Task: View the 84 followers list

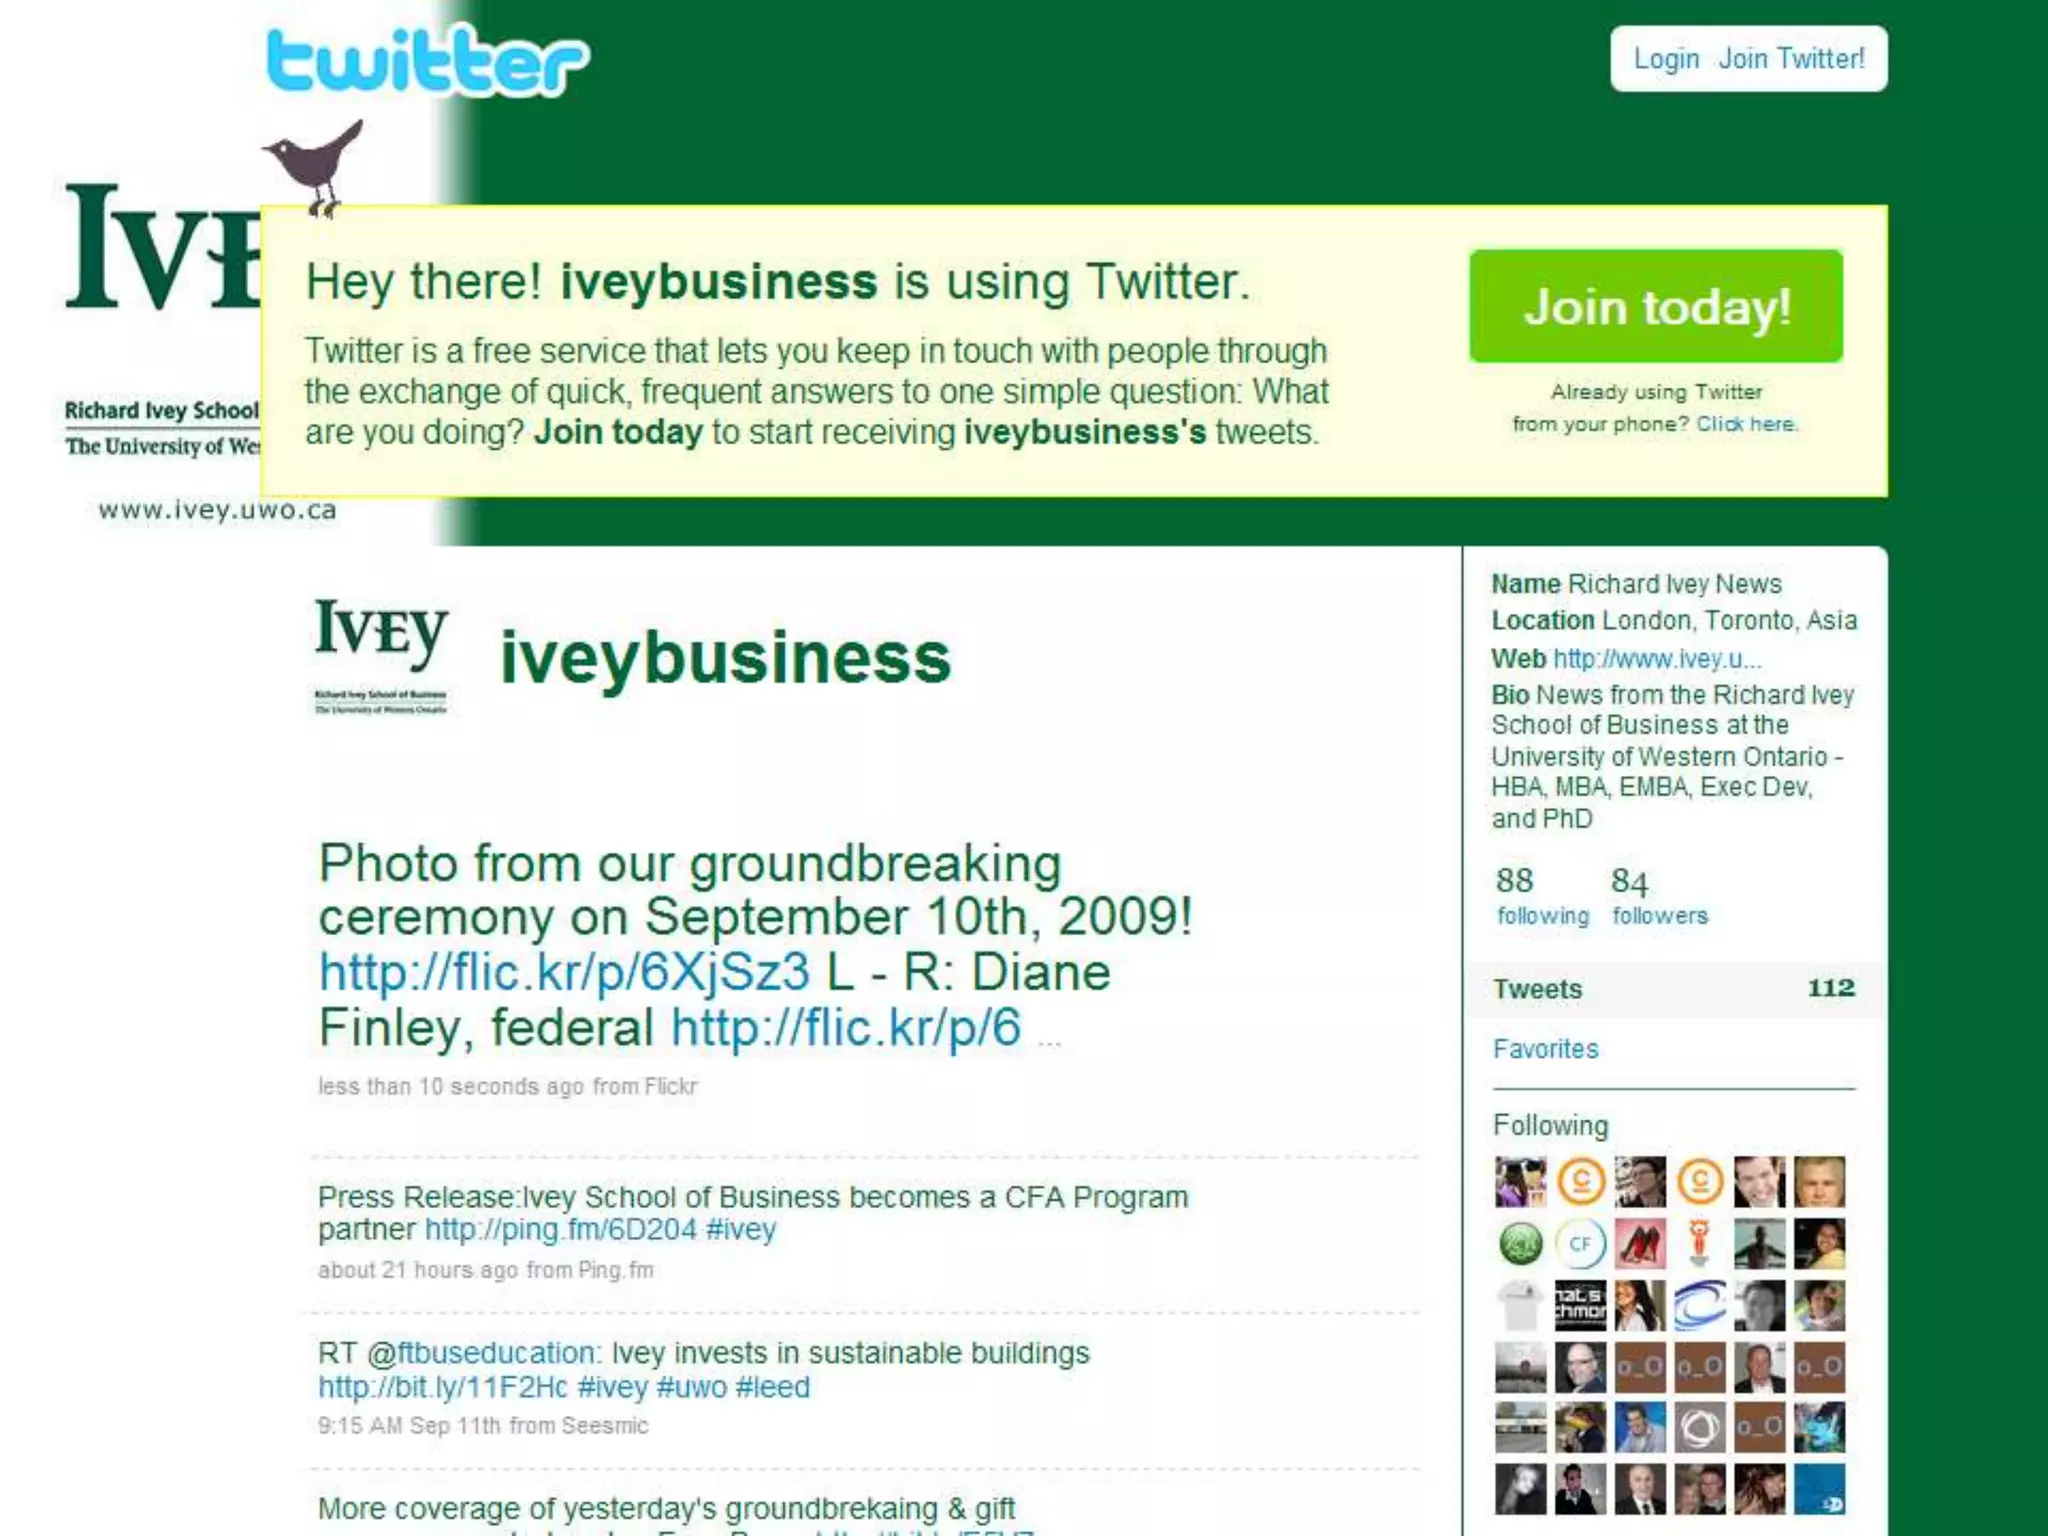Action: 1660,896
